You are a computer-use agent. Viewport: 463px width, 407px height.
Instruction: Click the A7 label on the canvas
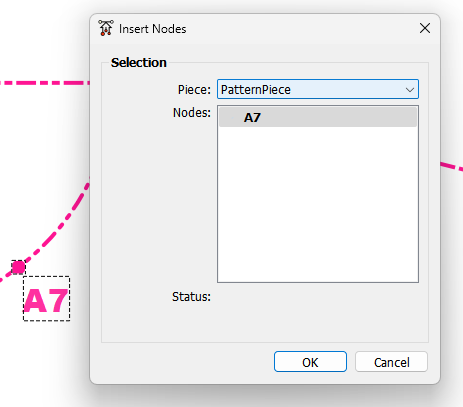[46, 301]
